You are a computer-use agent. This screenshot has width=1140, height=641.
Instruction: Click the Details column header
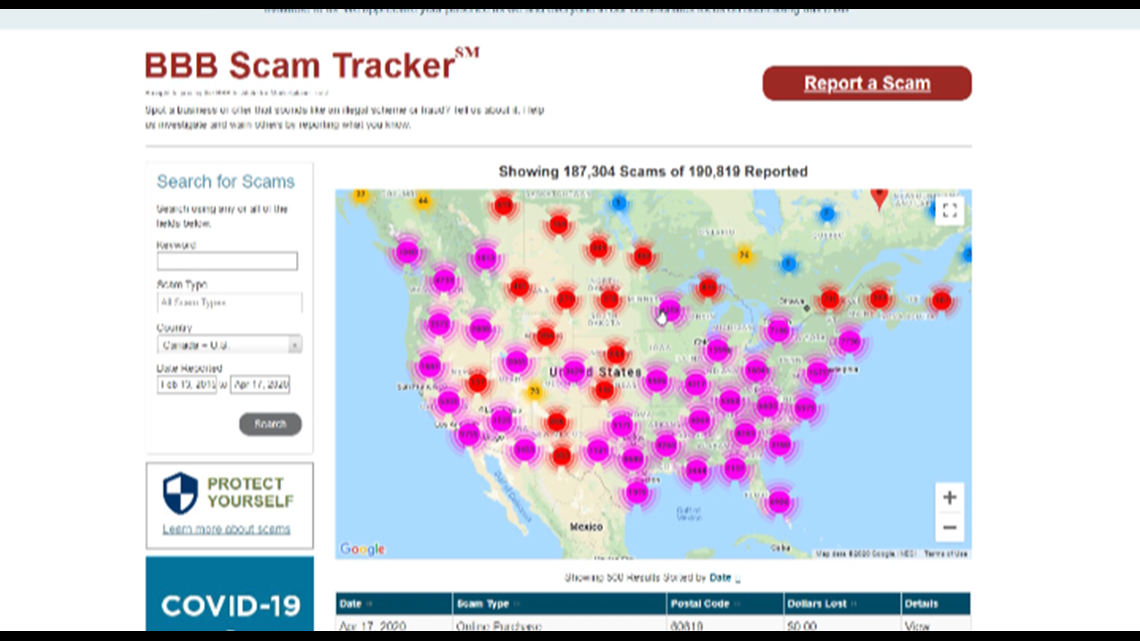[936, 603]
